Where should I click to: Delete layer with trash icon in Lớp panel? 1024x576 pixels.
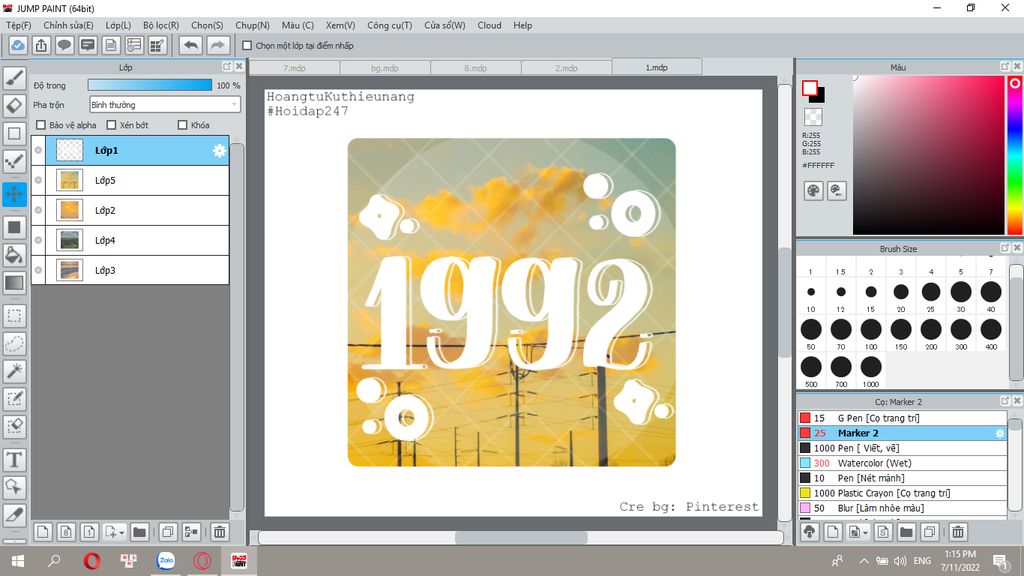click(219, 532)
